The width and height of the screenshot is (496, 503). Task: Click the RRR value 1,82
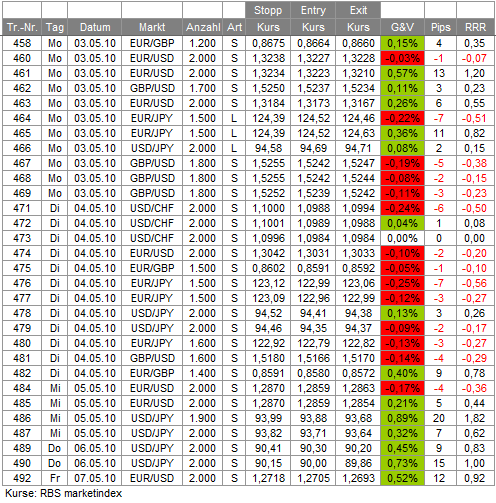[475, 418]
